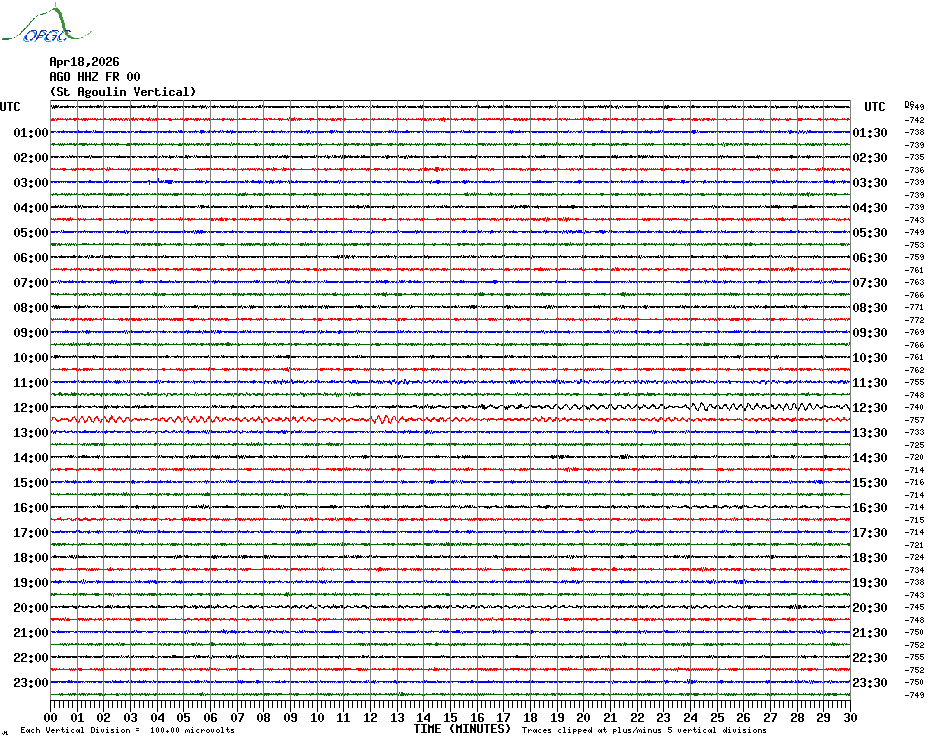Click minute tick label 09

click(291, 717)
